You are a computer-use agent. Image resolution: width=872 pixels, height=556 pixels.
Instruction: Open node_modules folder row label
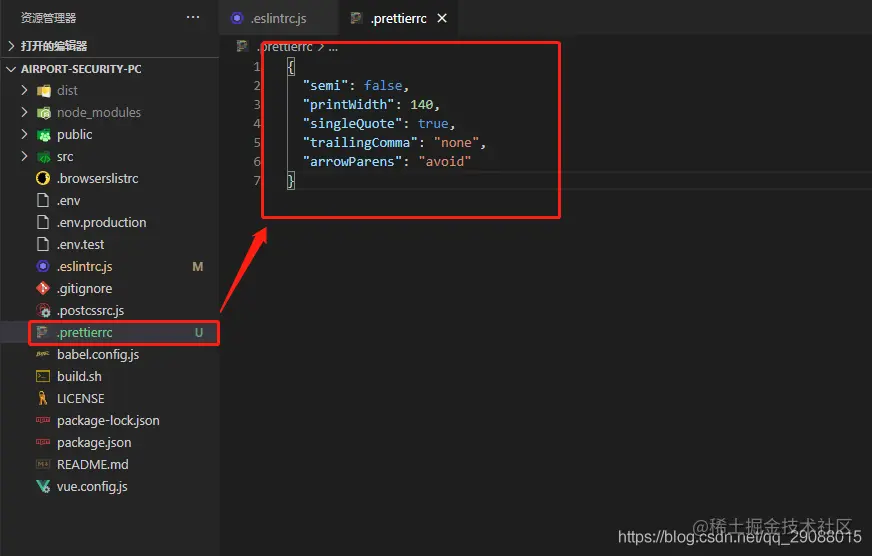[99, 112]
